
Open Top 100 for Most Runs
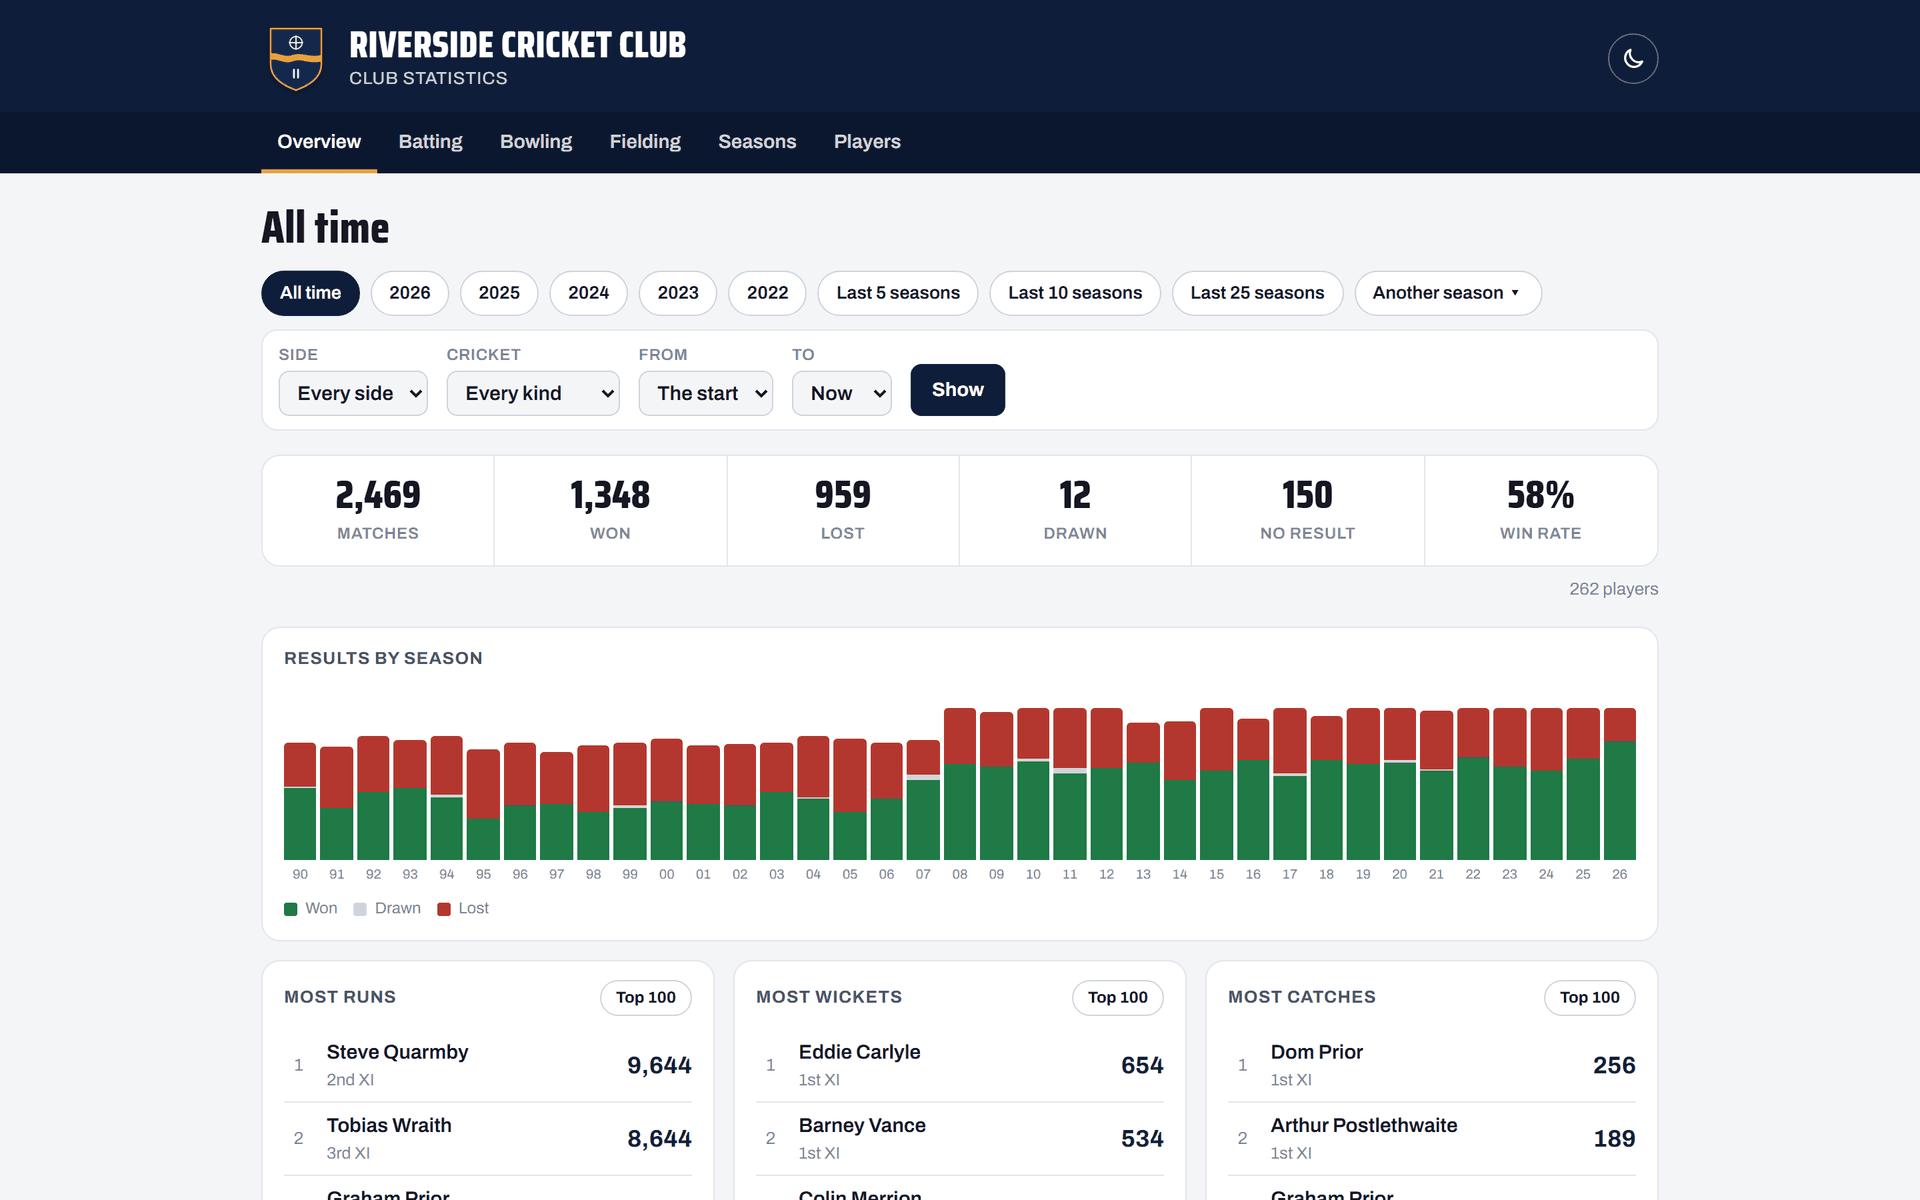646,997
